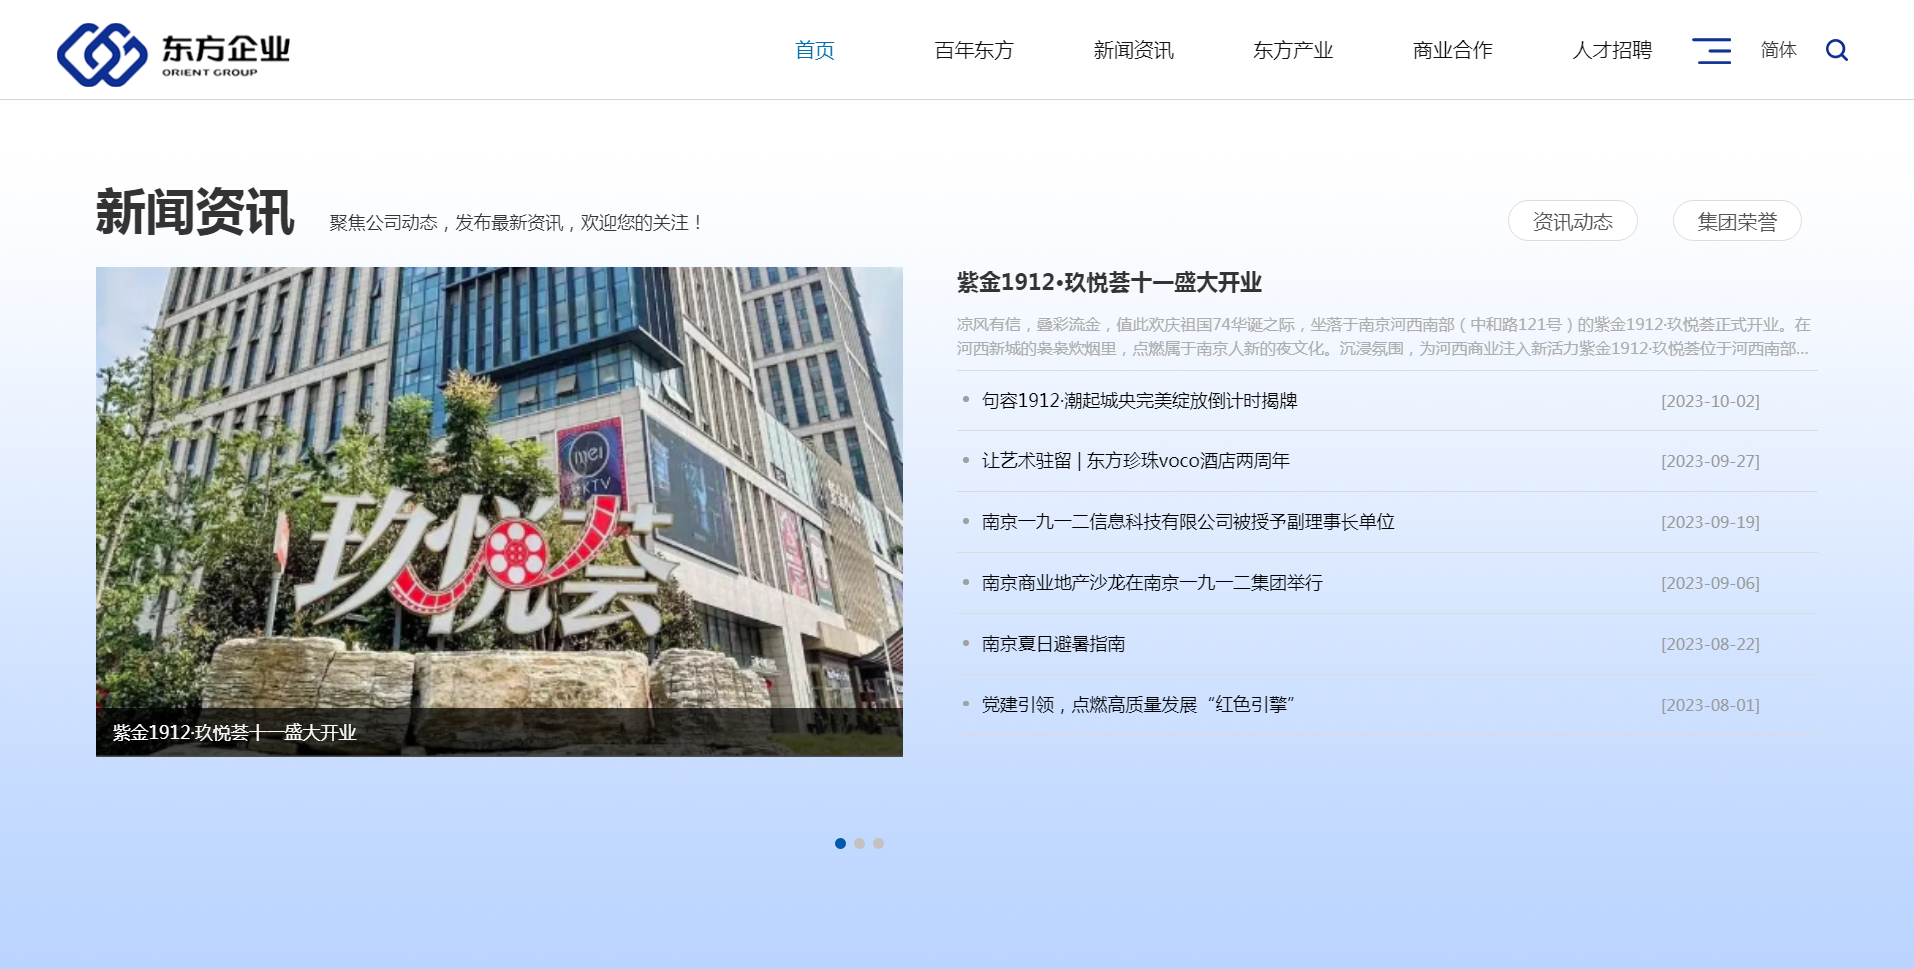This screenshot has width=1914, height=969.
Task: Open 东方珍珠voco酒店两周年 news item
Action: (x=1135, y=461)
